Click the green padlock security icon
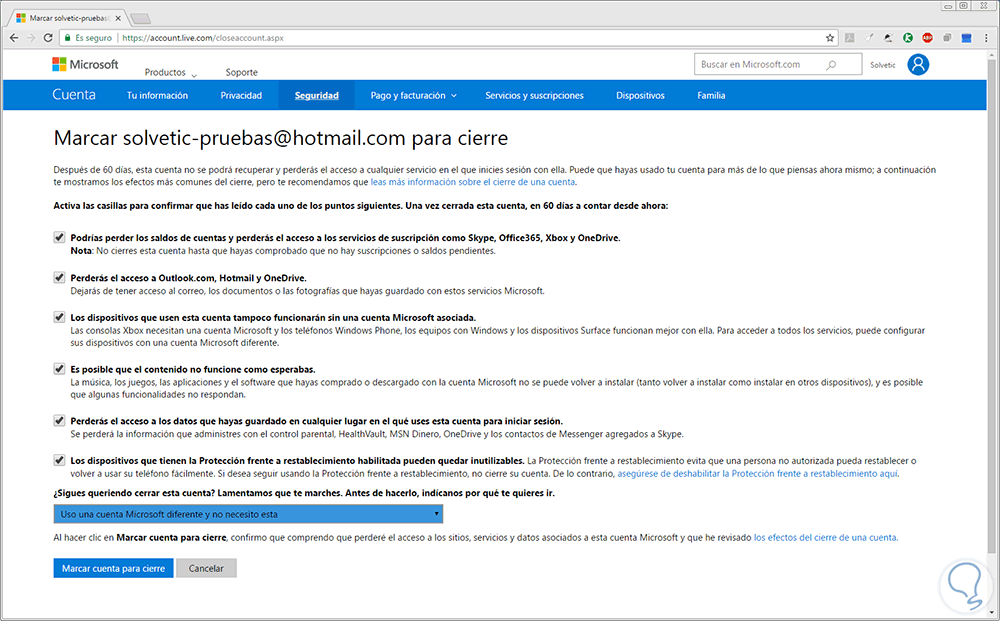The image size is (1000, 621). pos(68,38)
